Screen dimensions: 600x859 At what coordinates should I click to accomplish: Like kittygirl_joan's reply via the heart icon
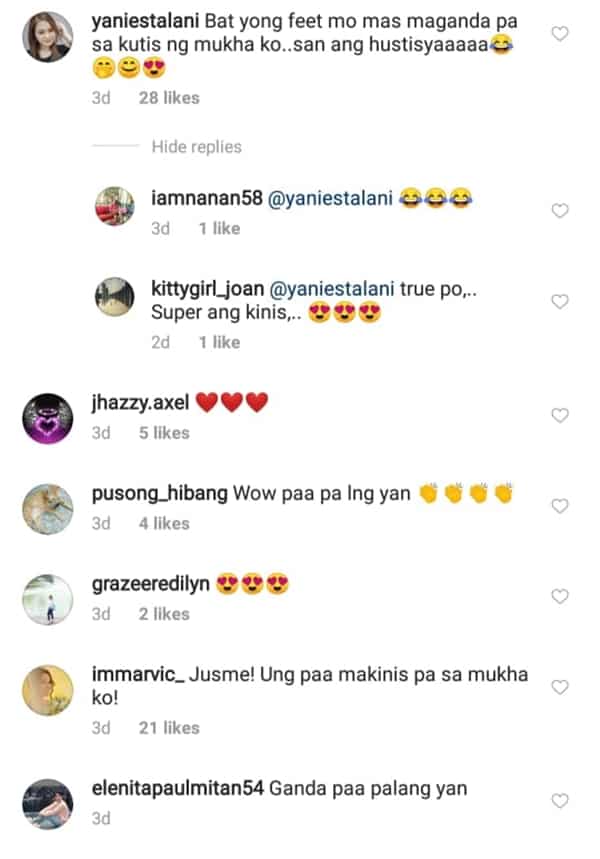[559, 301]
